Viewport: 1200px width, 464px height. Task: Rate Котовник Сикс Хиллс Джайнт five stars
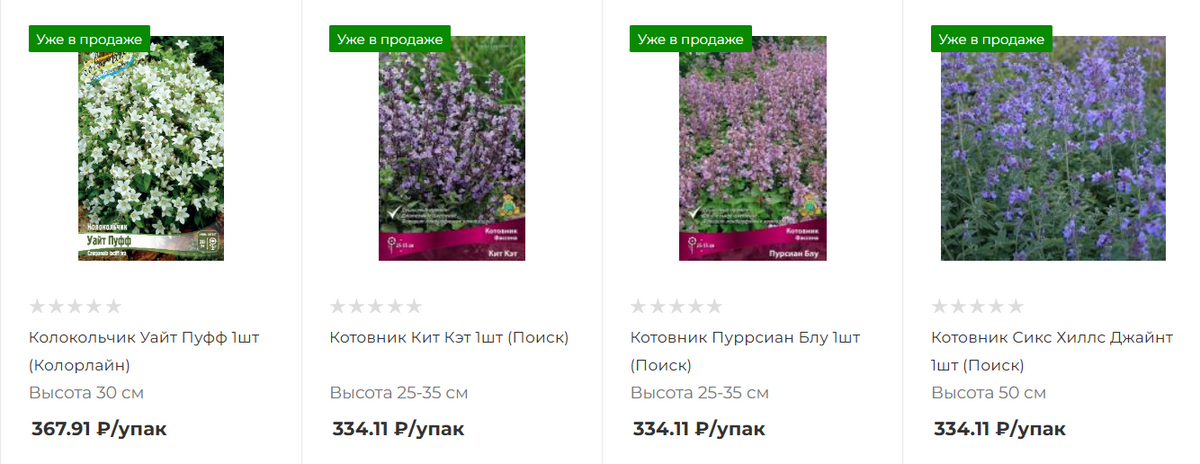point(1016,306)
